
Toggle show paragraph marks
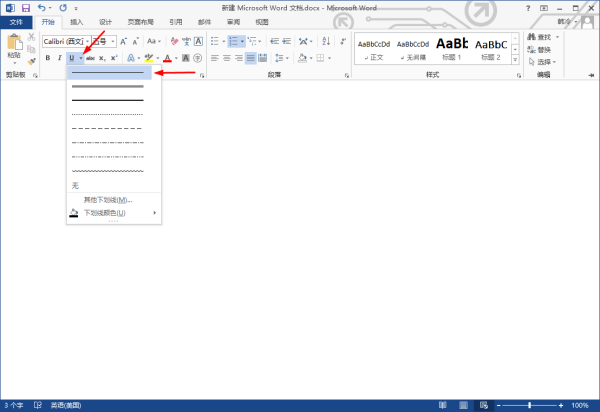343,41
